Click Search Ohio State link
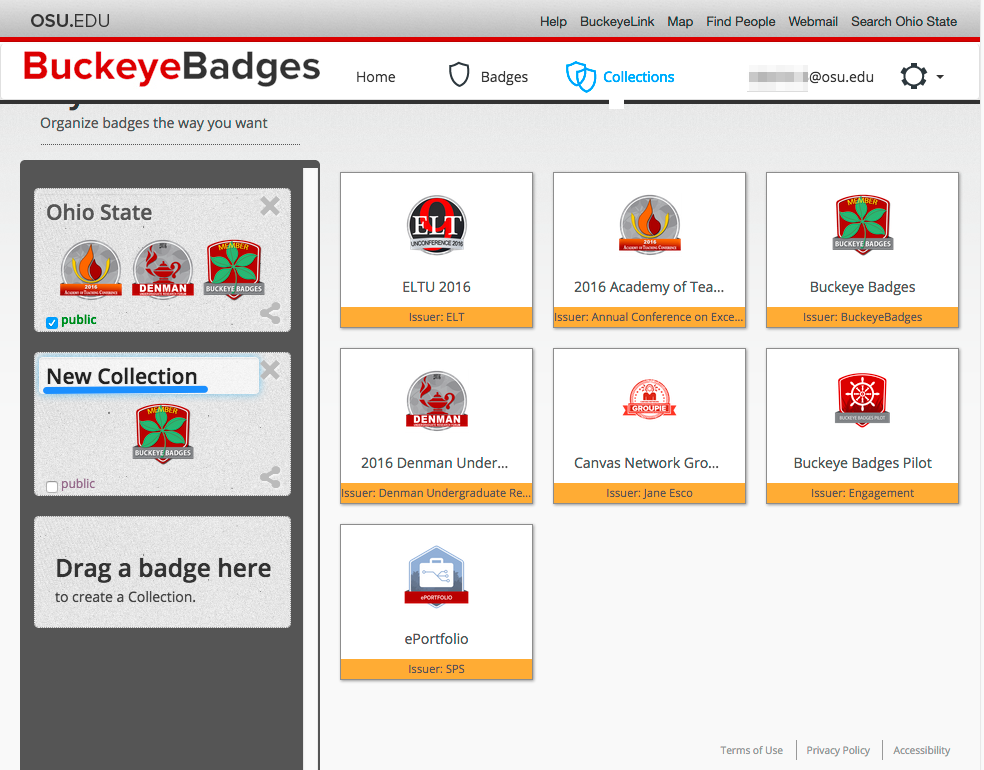This screenshot has width=984, height=770. (904, 21)
